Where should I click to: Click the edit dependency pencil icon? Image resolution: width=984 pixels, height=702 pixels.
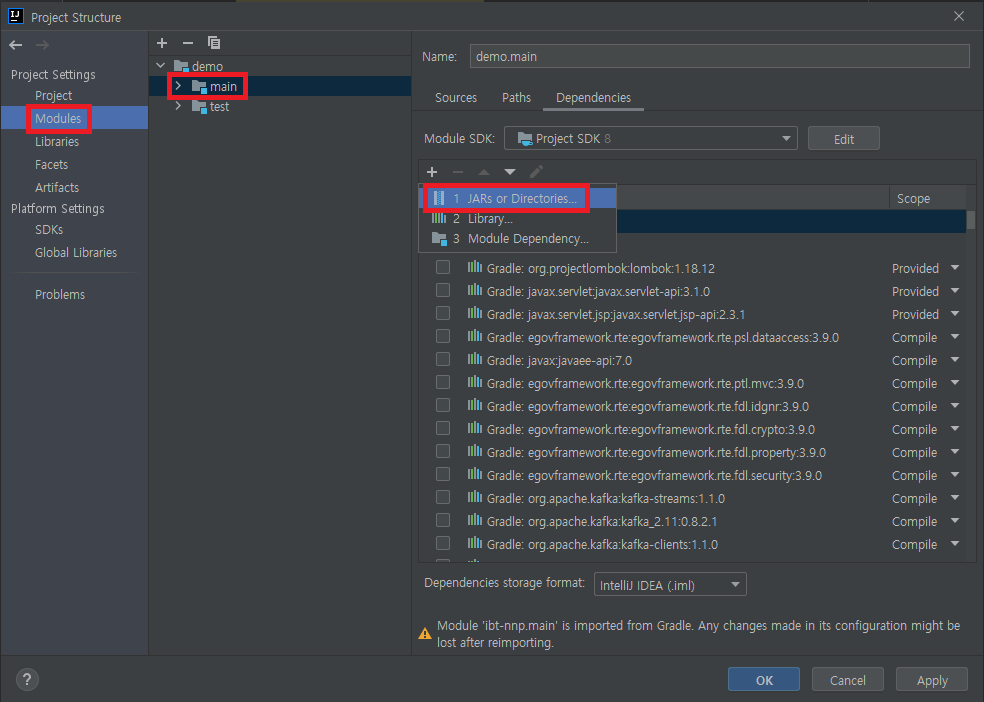[x=536, y=172]
